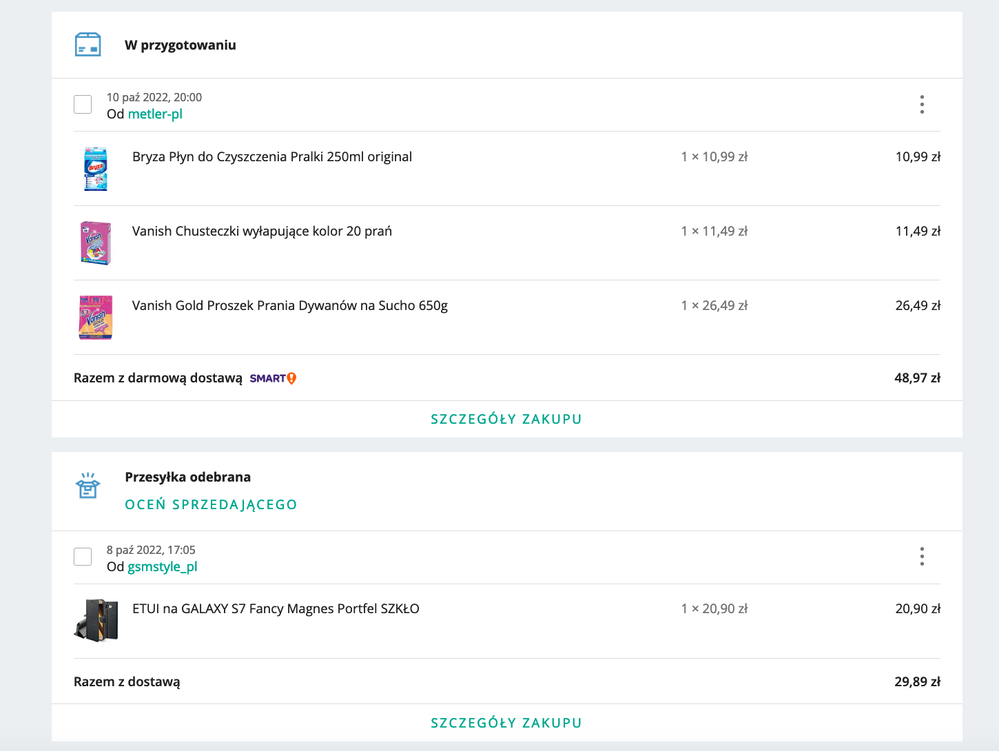Screen dimensions: 999x751
Task: Open Vanish Chusteczki wyłapujące kolor listing
Action: [x=262, y=231]
